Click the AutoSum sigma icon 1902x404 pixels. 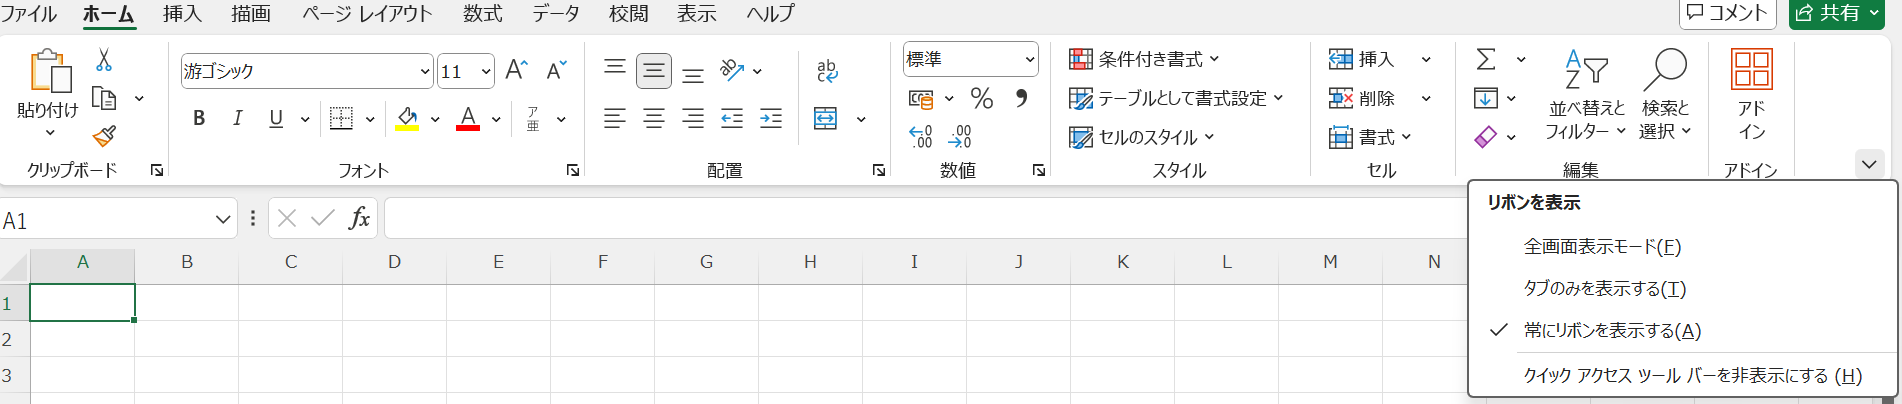pos(1486,60)
